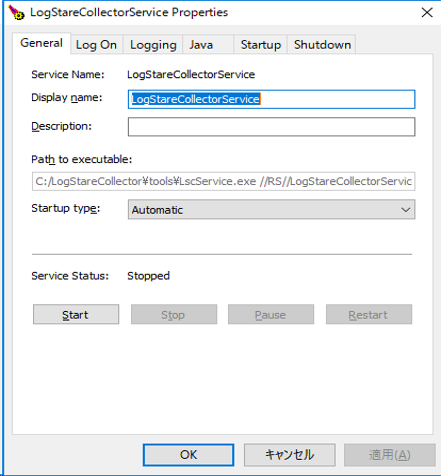Click the キャンセル cancel button

(x=289, y=455)
